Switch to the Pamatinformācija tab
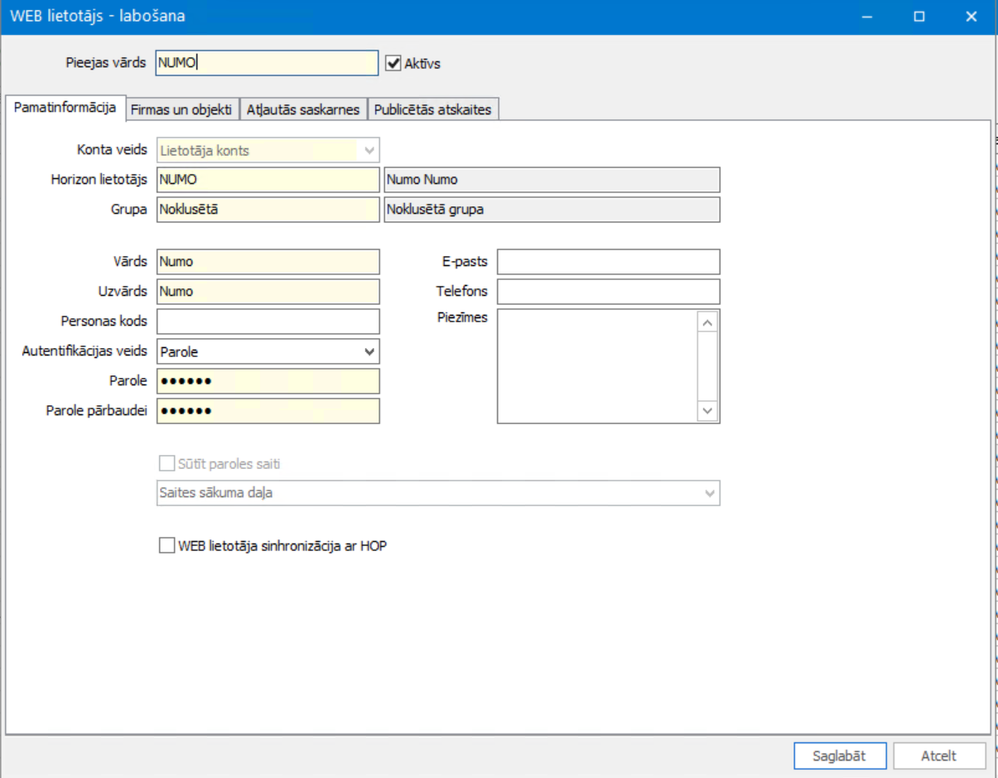The height and width of the screenshot is (778, 998). pyautogui.click(x=65, y=107)
